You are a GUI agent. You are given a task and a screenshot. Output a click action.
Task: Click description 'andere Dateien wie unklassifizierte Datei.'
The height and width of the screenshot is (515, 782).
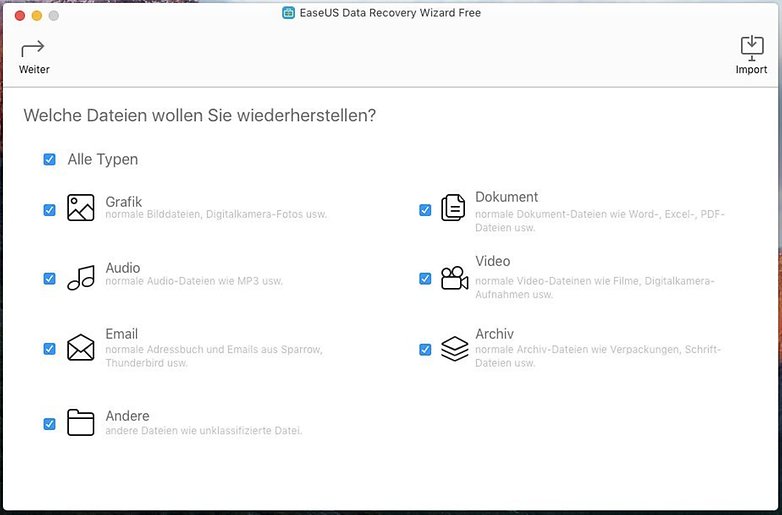coord(204,430)
